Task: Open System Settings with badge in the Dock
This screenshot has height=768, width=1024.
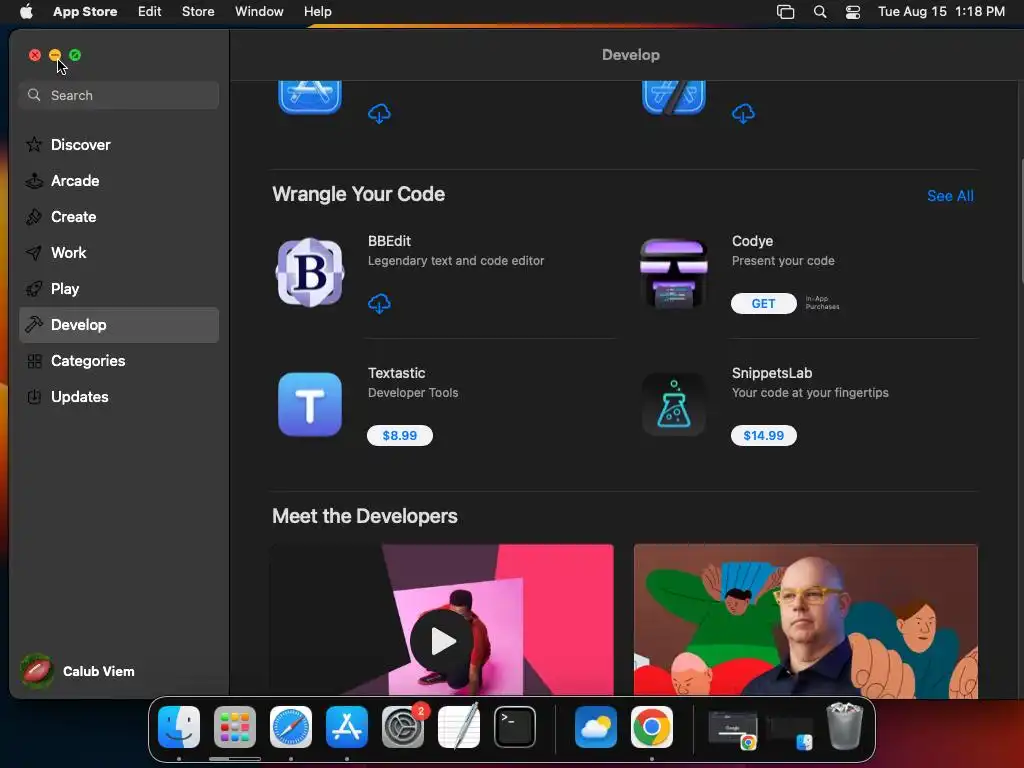Action: [403, 727]
